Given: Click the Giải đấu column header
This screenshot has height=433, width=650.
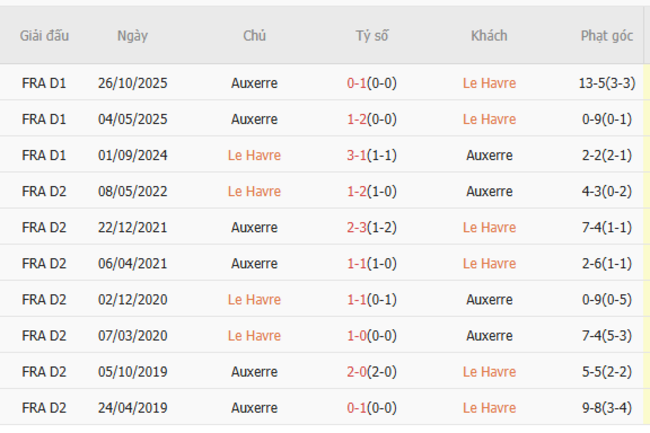Looking at the screenshot, I should (44, 36).
